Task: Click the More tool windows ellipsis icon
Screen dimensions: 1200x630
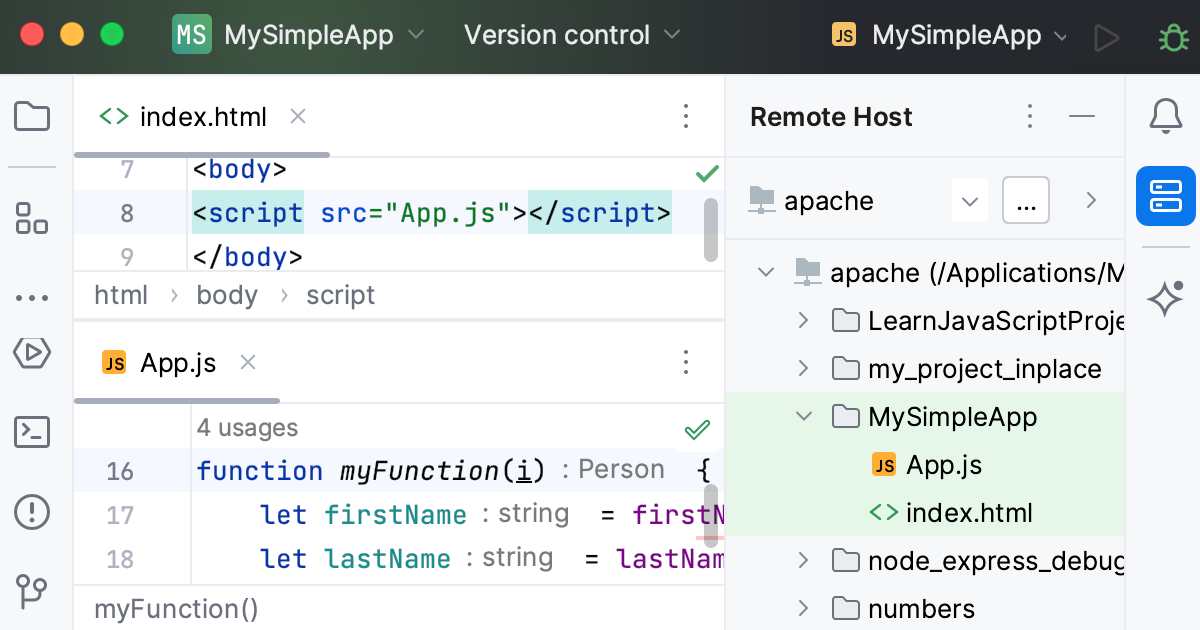Action: click(31, 297)
